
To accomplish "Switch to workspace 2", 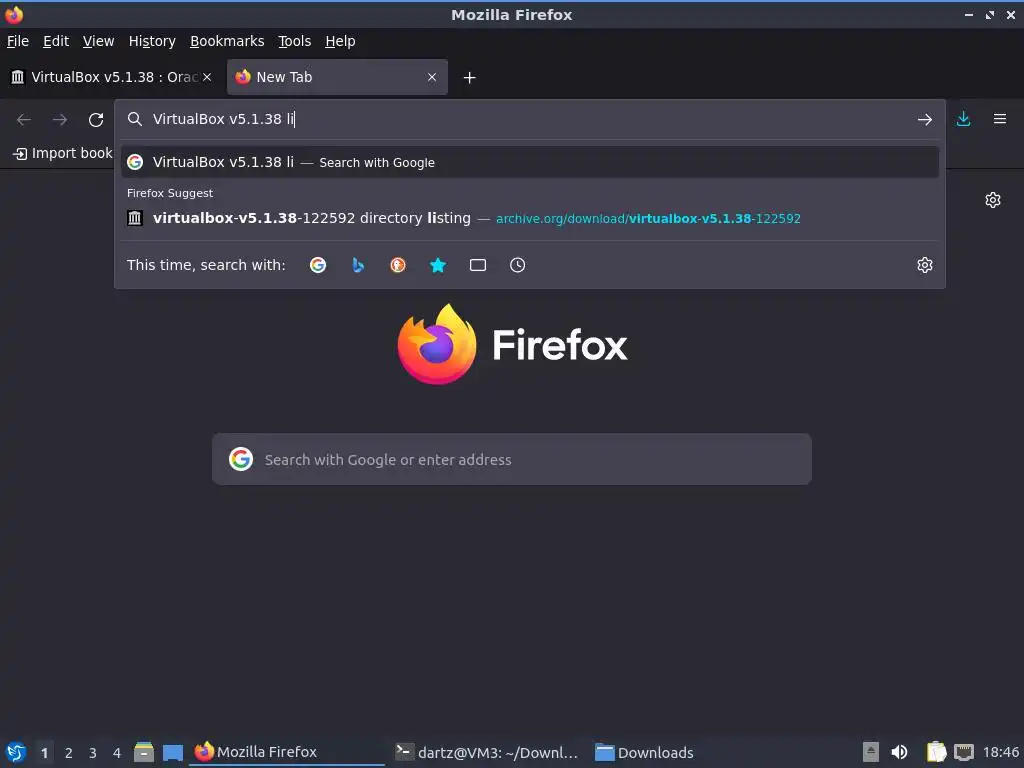I will (69, 753).
